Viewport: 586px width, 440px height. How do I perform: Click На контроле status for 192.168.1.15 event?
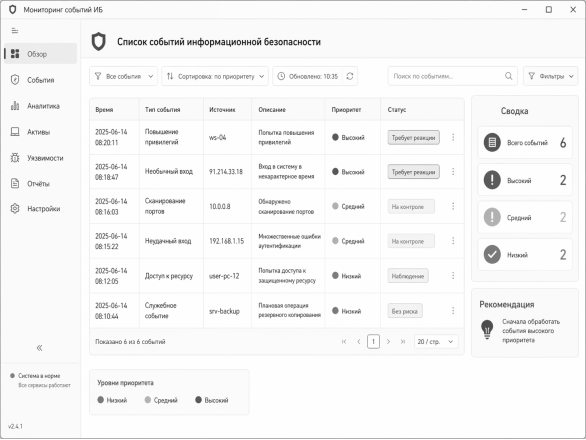[x=411, y=241]
